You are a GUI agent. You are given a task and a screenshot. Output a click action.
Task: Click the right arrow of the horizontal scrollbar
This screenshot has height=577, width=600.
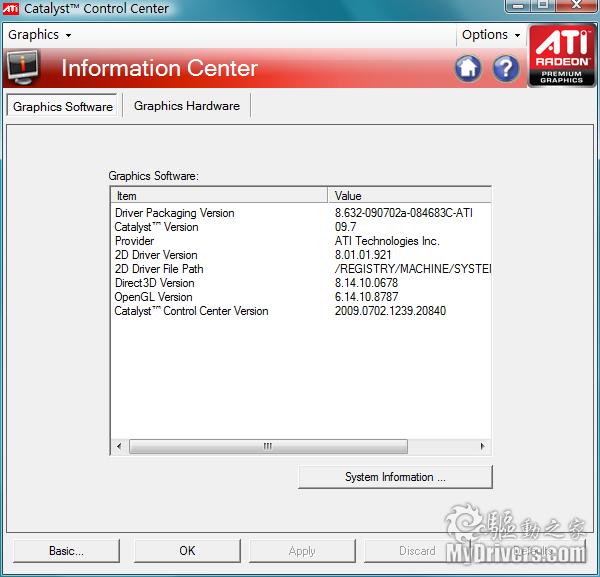[x=482, y=446]
